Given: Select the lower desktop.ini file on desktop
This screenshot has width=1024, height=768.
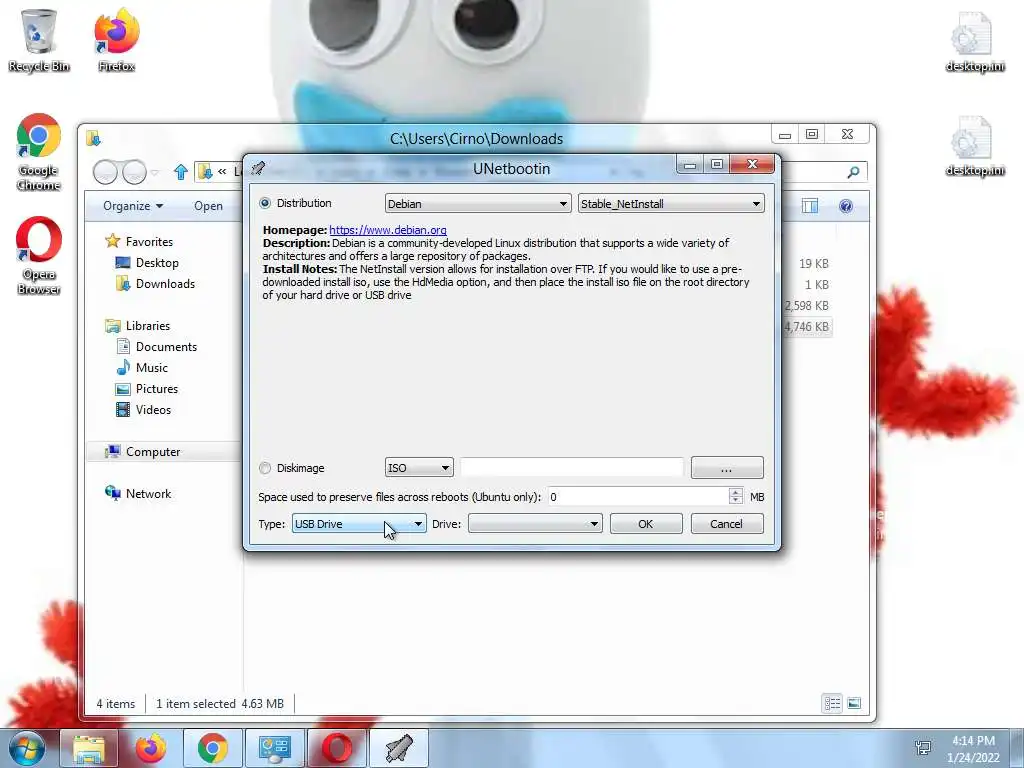Looking at the screenshot, I should [x=974, y=146].
